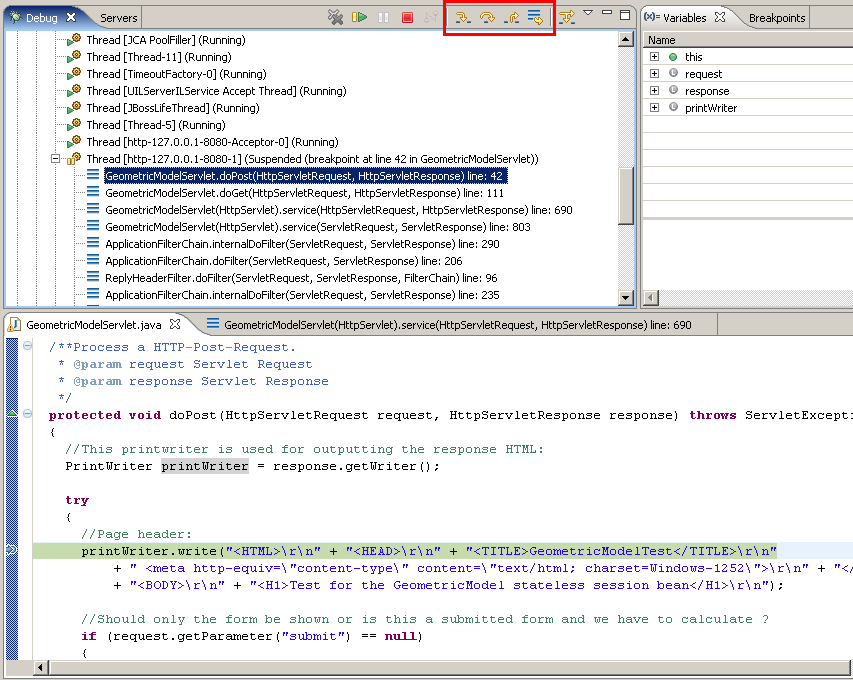The width and height of the screenshot is (853, 680).
Task: Select Thread [Thread-11] (Running)
Action: pos(159,57)
